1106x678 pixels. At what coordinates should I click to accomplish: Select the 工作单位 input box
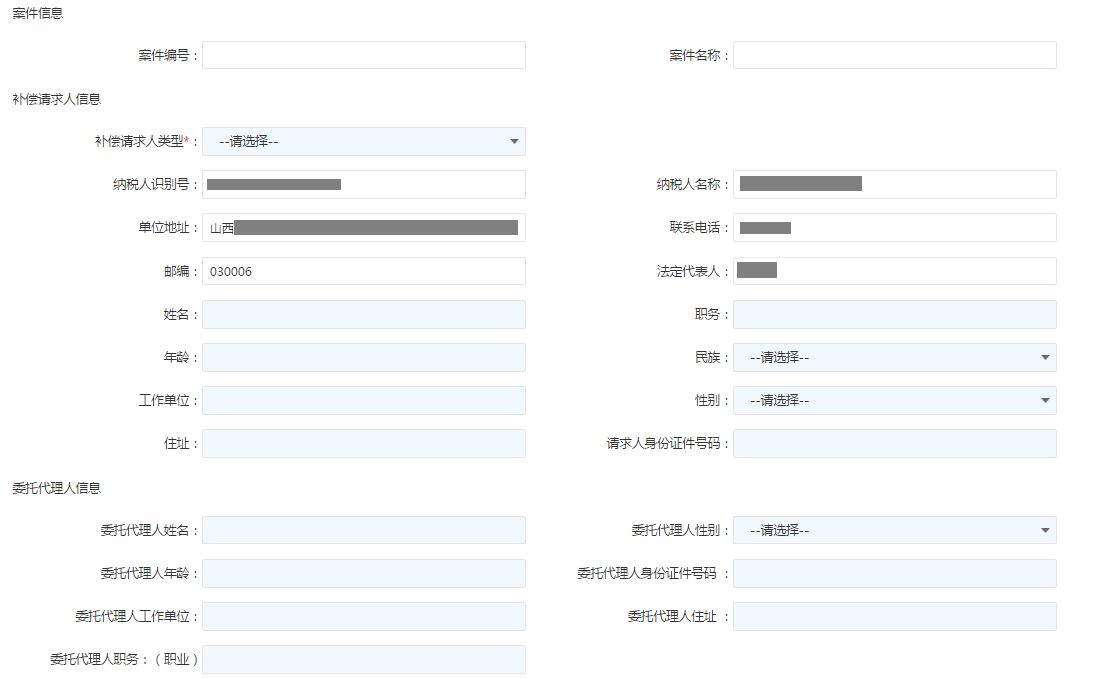363,400
